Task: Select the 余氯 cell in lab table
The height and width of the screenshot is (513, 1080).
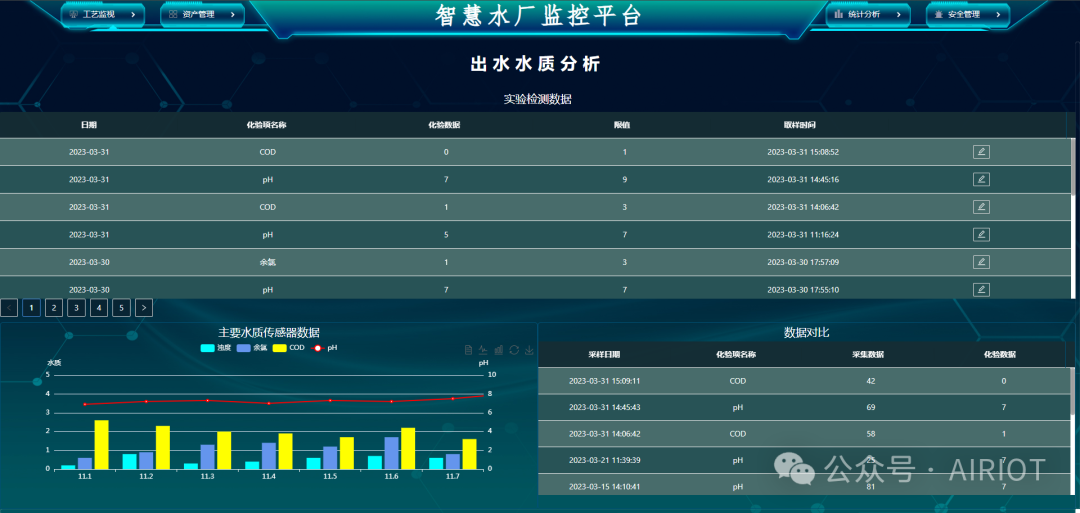Action: 268,262
